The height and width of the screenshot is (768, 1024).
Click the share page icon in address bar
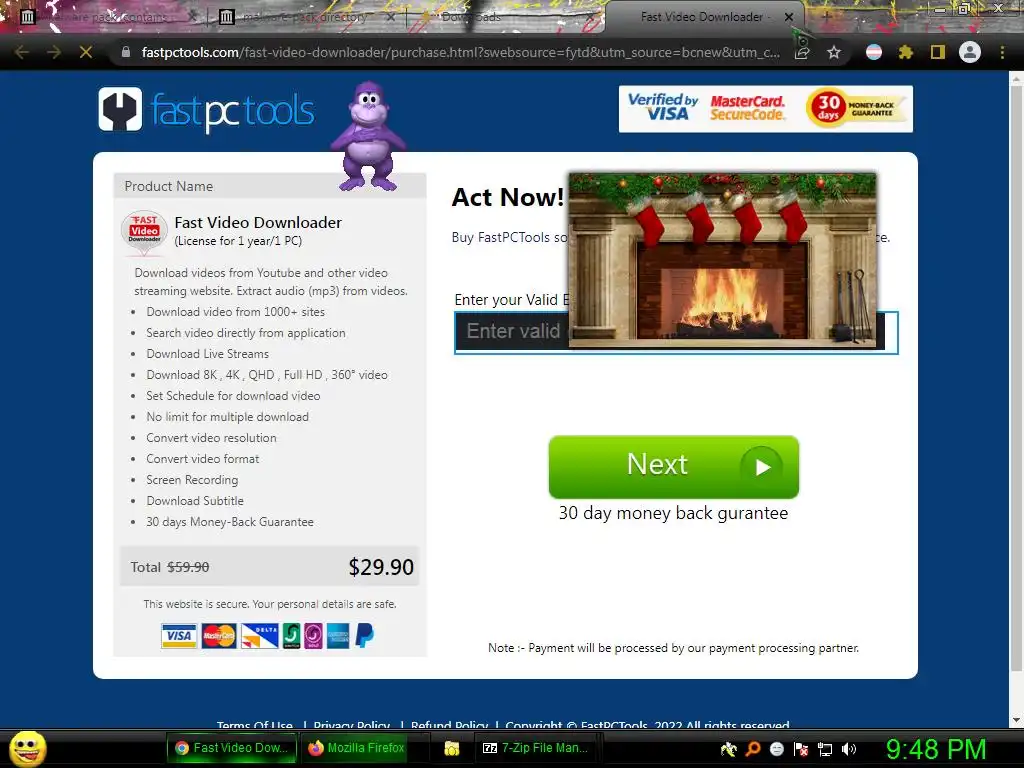pyautogui.click(x=803, y=52)
